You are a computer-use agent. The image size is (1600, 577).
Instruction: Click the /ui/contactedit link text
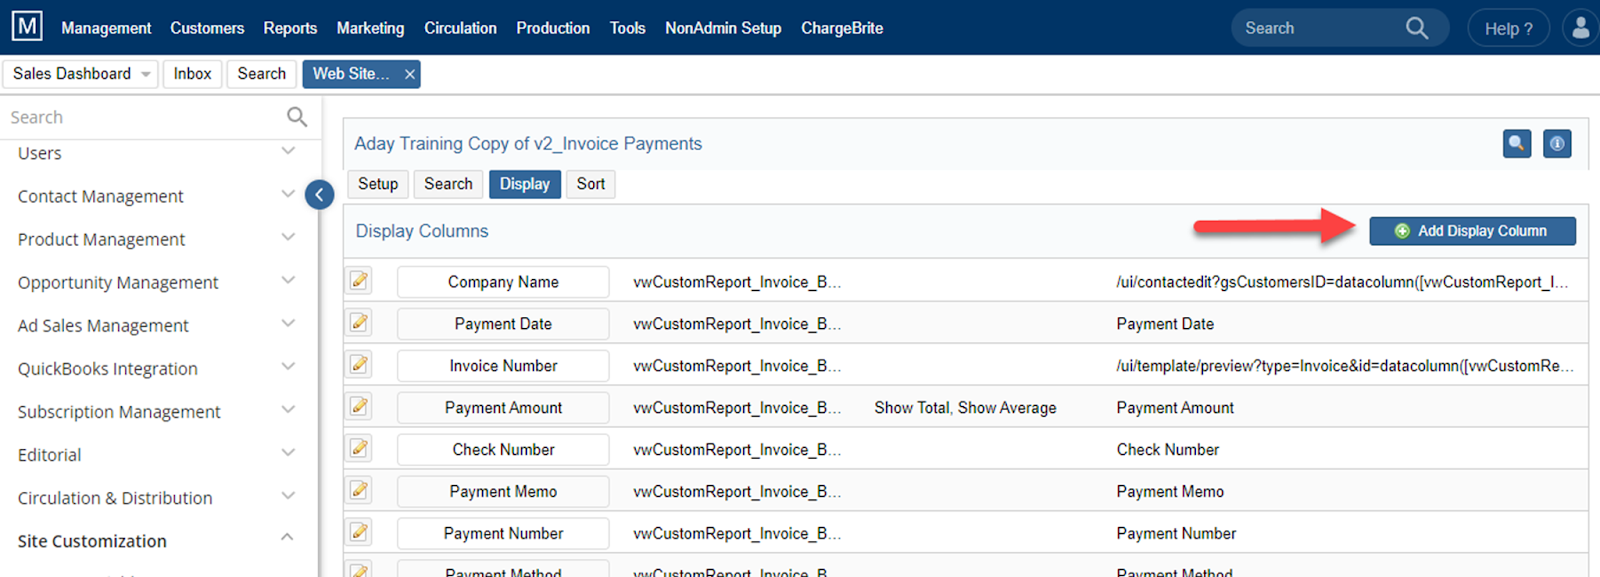point(1342,282)
